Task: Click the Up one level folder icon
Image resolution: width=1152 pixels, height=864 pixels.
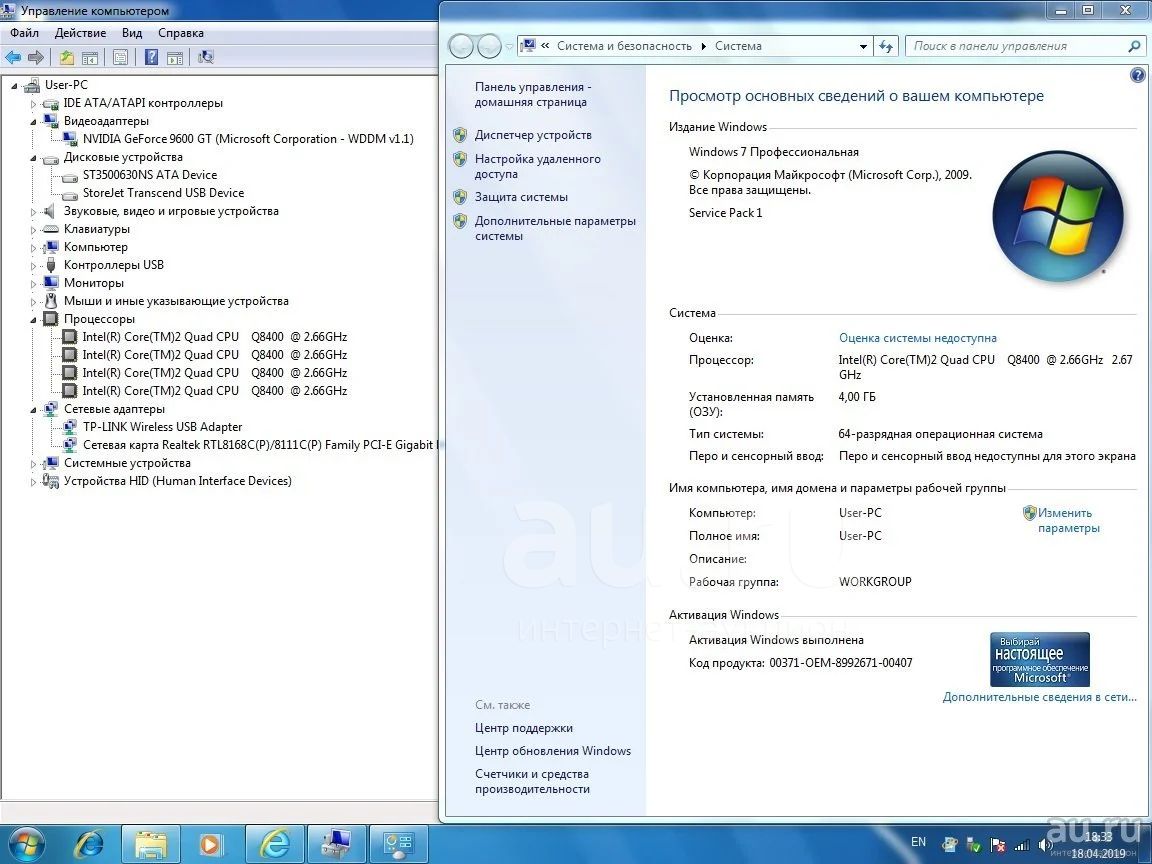Action: [x=67, y=57]
